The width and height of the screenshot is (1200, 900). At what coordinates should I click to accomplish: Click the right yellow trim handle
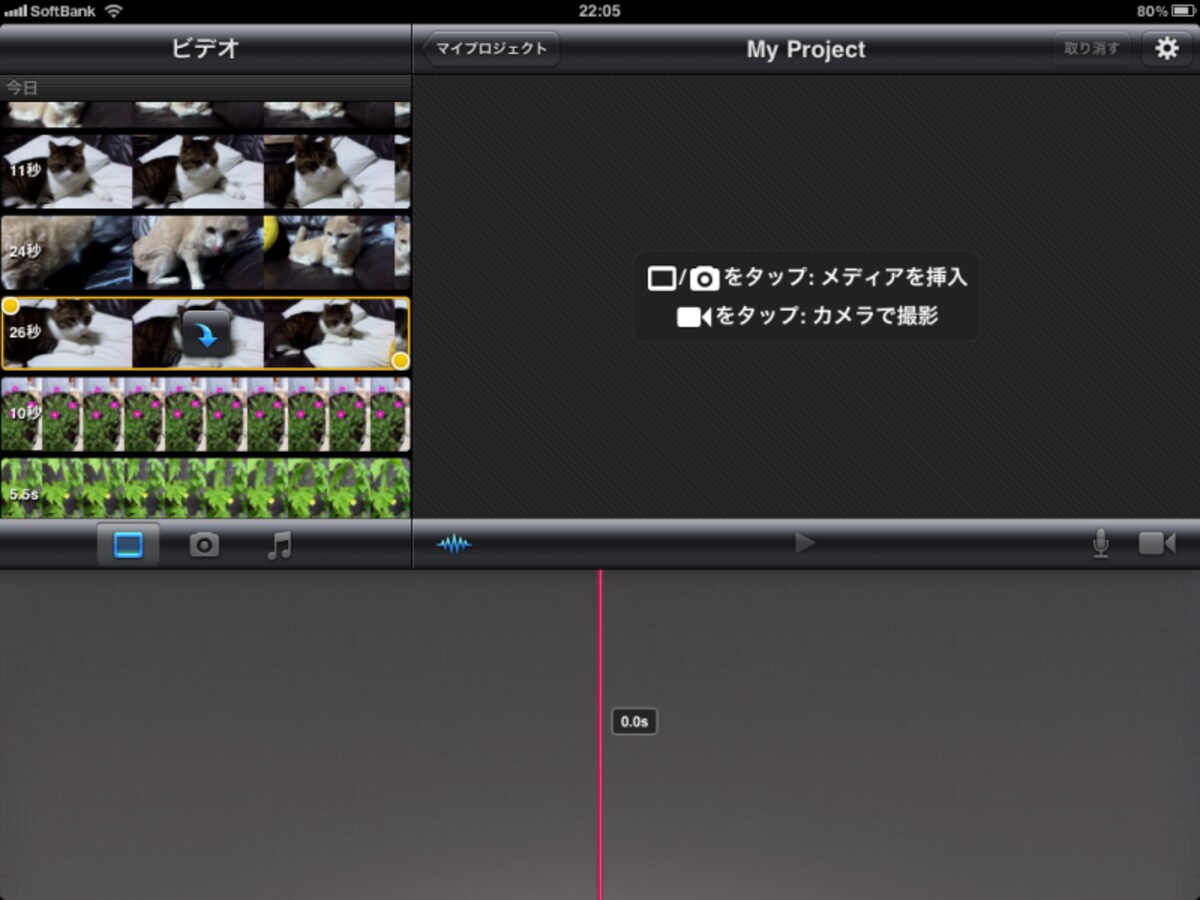(x=400, y=360)
